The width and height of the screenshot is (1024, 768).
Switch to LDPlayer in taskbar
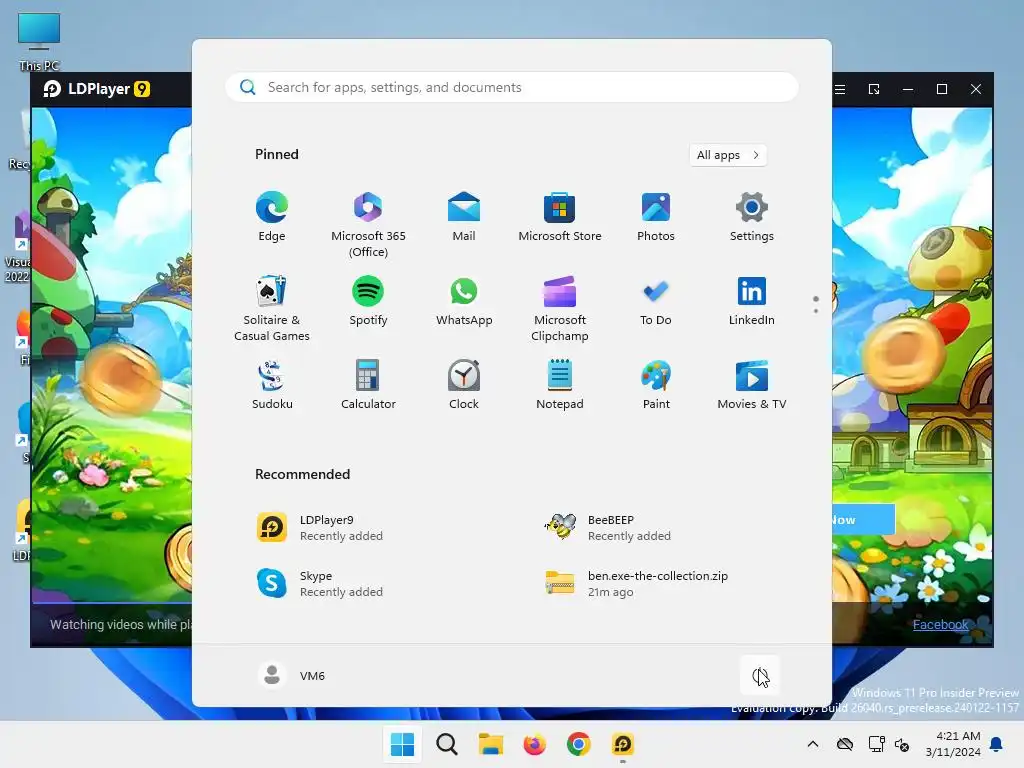click(x=622, y=744)
